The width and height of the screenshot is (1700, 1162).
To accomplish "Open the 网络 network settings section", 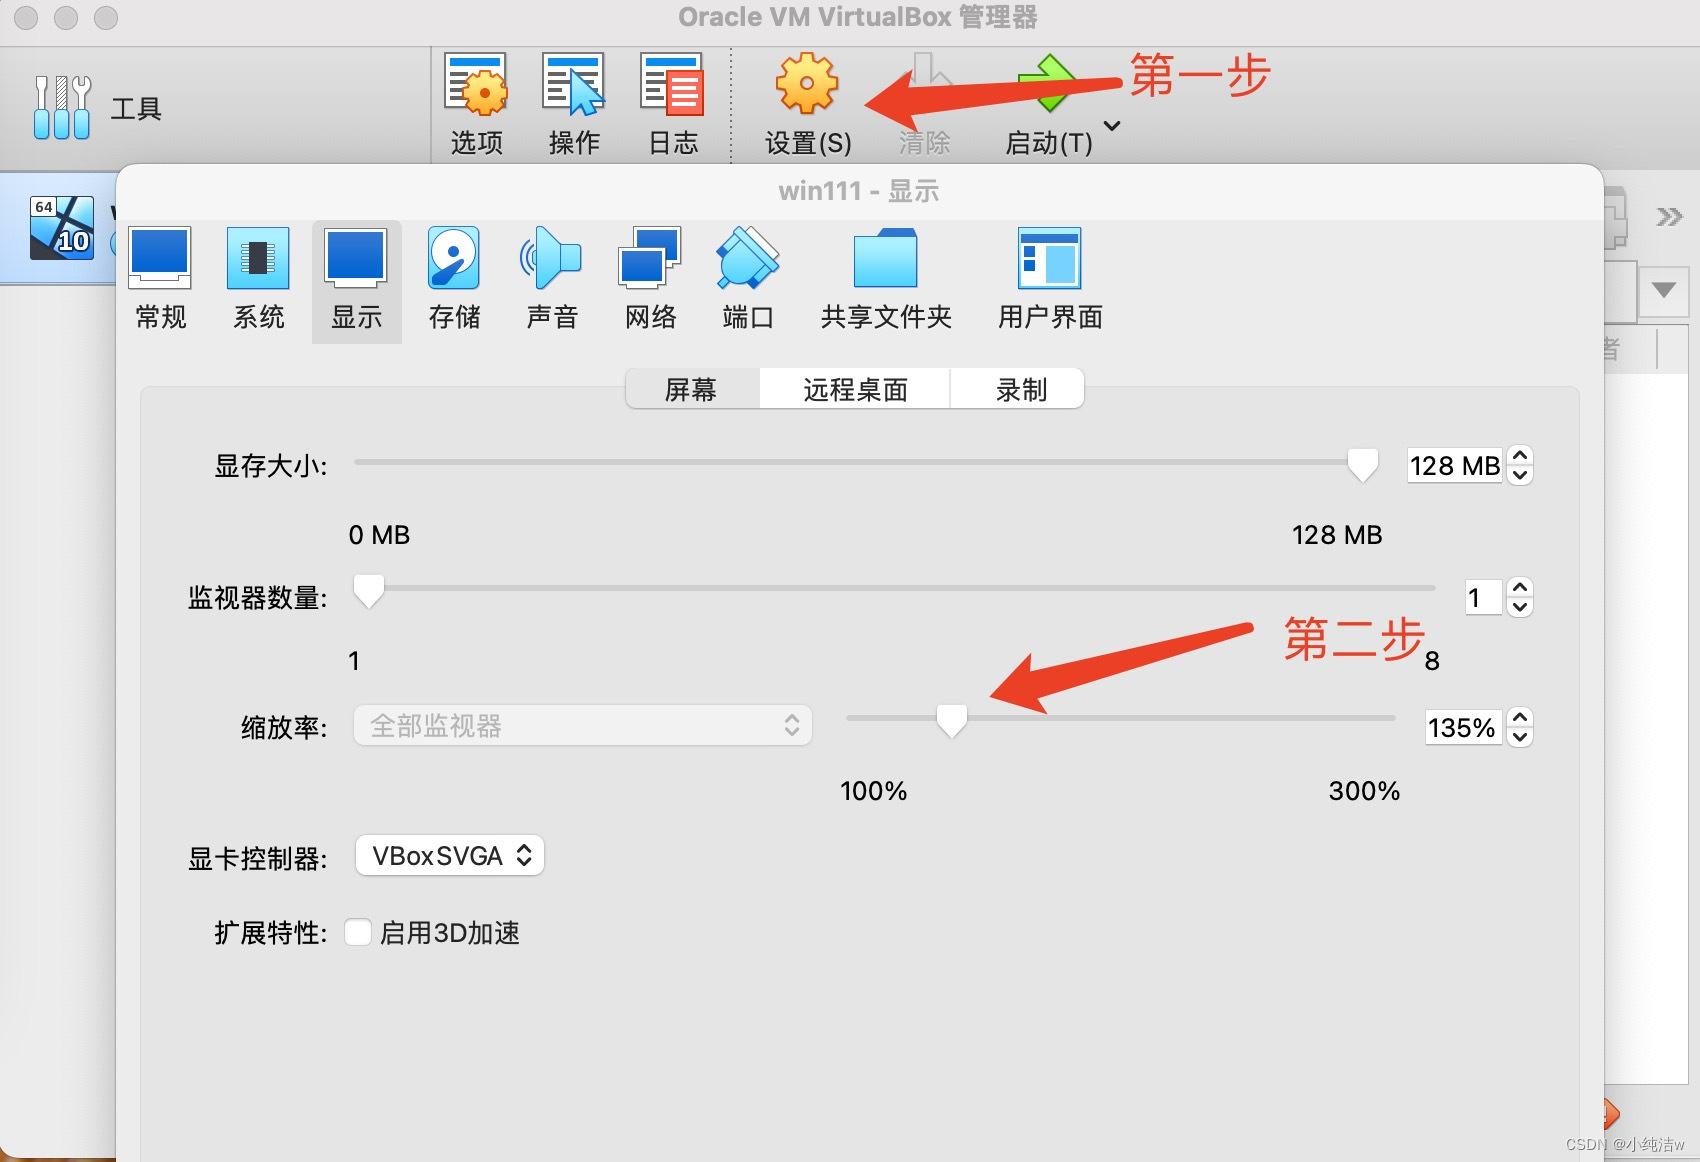I will [650, 280].
